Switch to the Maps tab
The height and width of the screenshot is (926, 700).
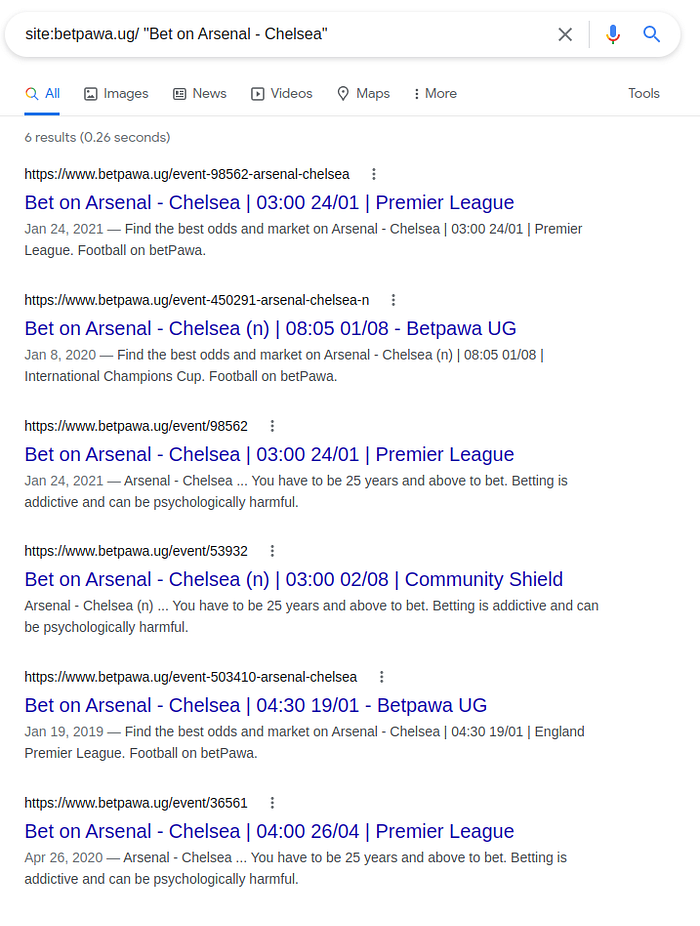(x=363, y=93)
